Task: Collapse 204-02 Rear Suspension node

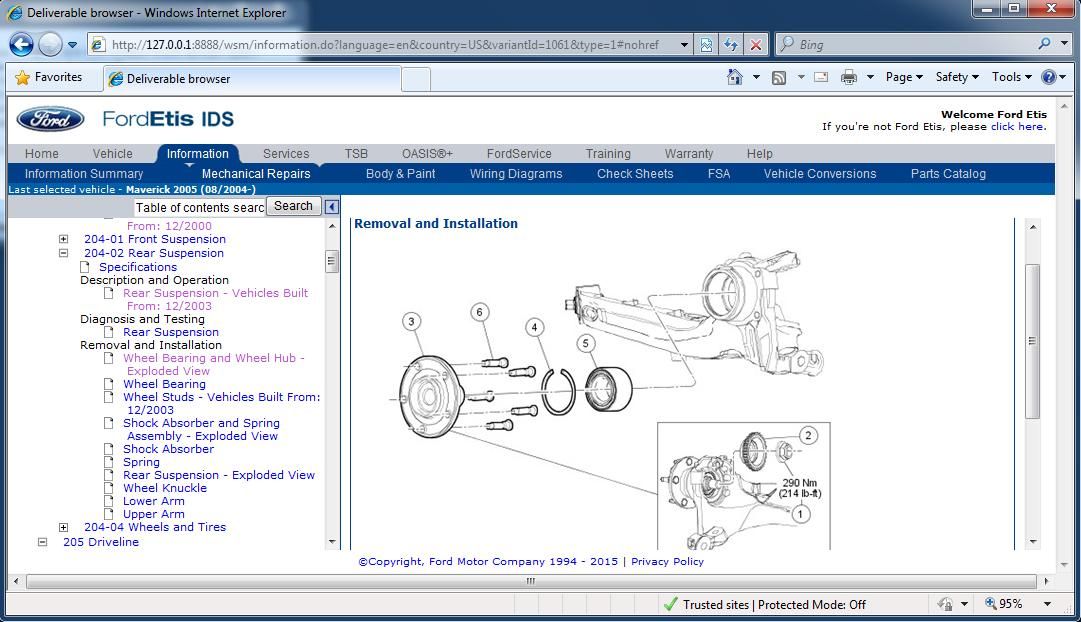Action: [x=63, y=253]
